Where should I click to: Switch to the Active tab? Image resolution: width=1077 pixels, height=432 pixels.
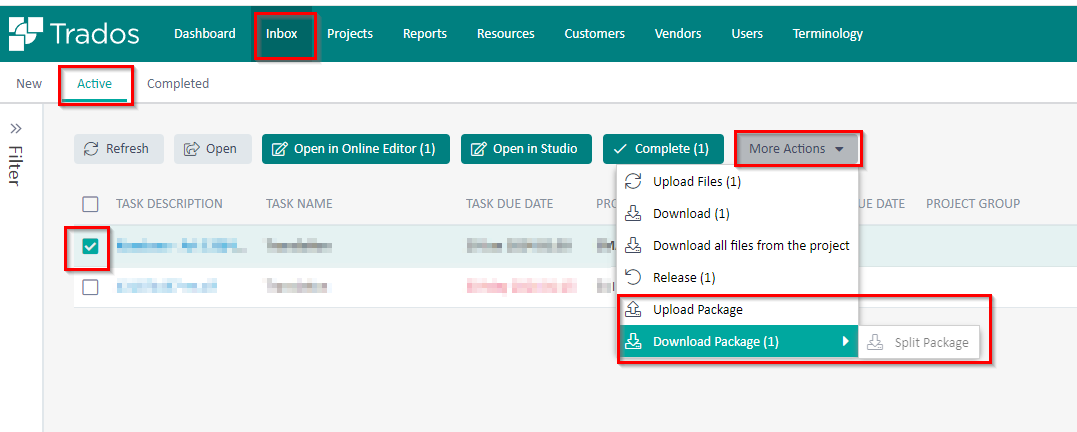(94, 84)
